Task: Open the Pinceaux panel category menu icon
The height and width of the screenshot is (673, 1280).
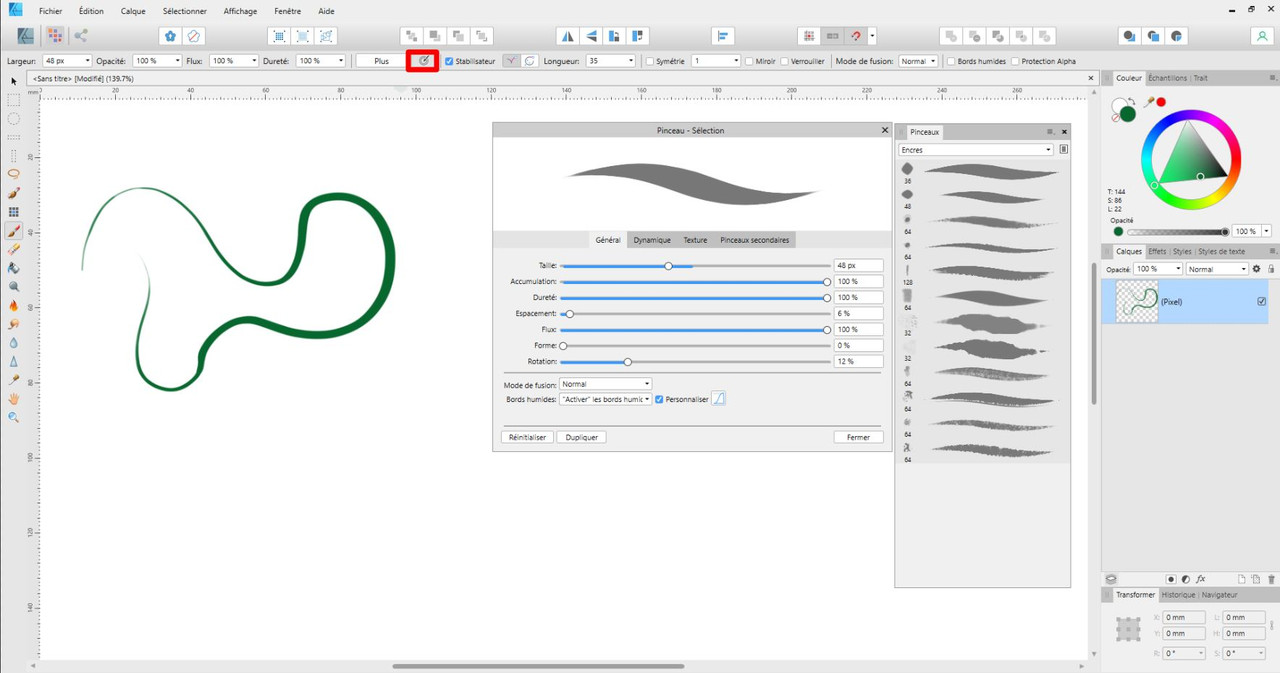Action: click(1063, 150)
